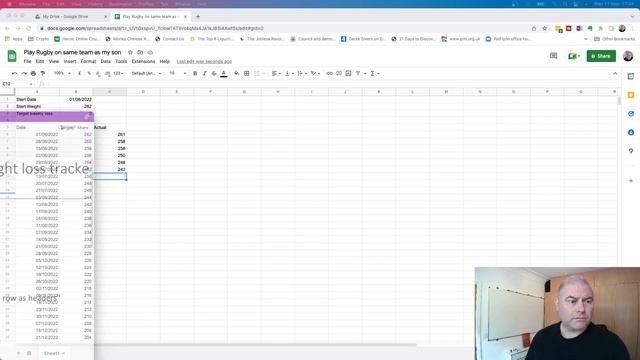Screen dimensions: 640x360
Task: Redo the last action
Action: pos(24,73)
